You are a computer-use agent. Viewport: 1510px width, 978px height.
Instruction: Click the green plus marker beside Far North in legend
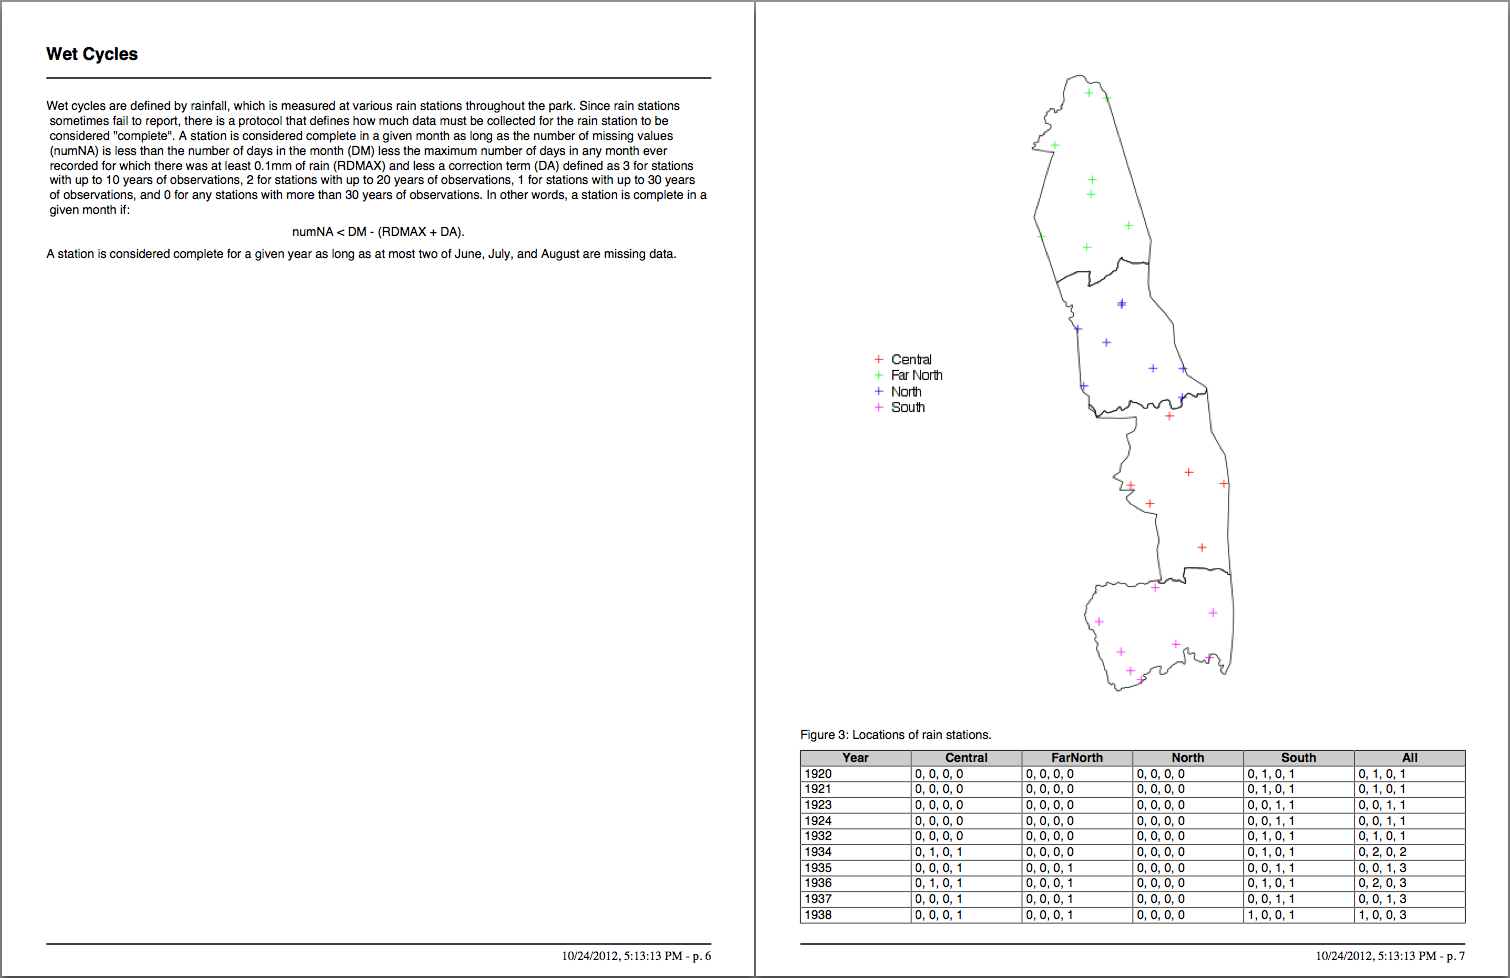tap(879, 375)
